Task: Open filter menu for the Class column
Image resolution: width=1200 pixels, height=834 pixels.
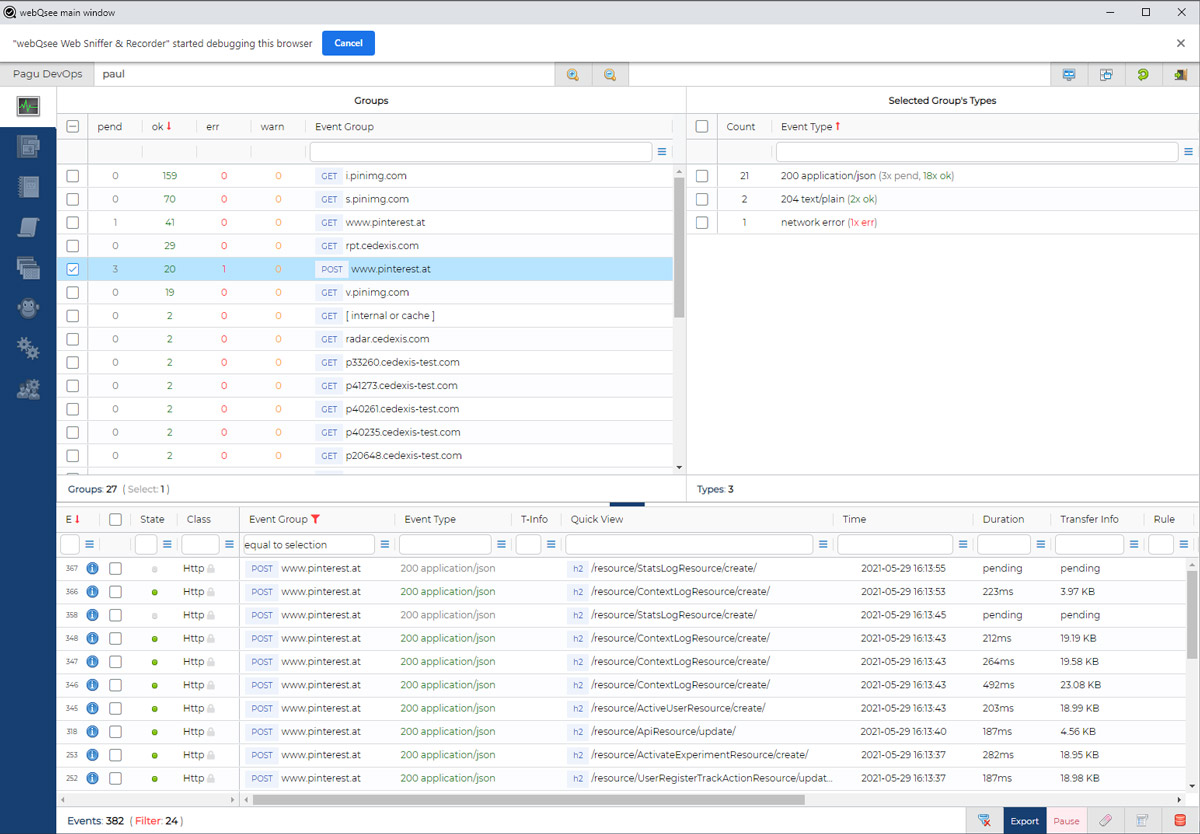Action: [x=229, y=545]
